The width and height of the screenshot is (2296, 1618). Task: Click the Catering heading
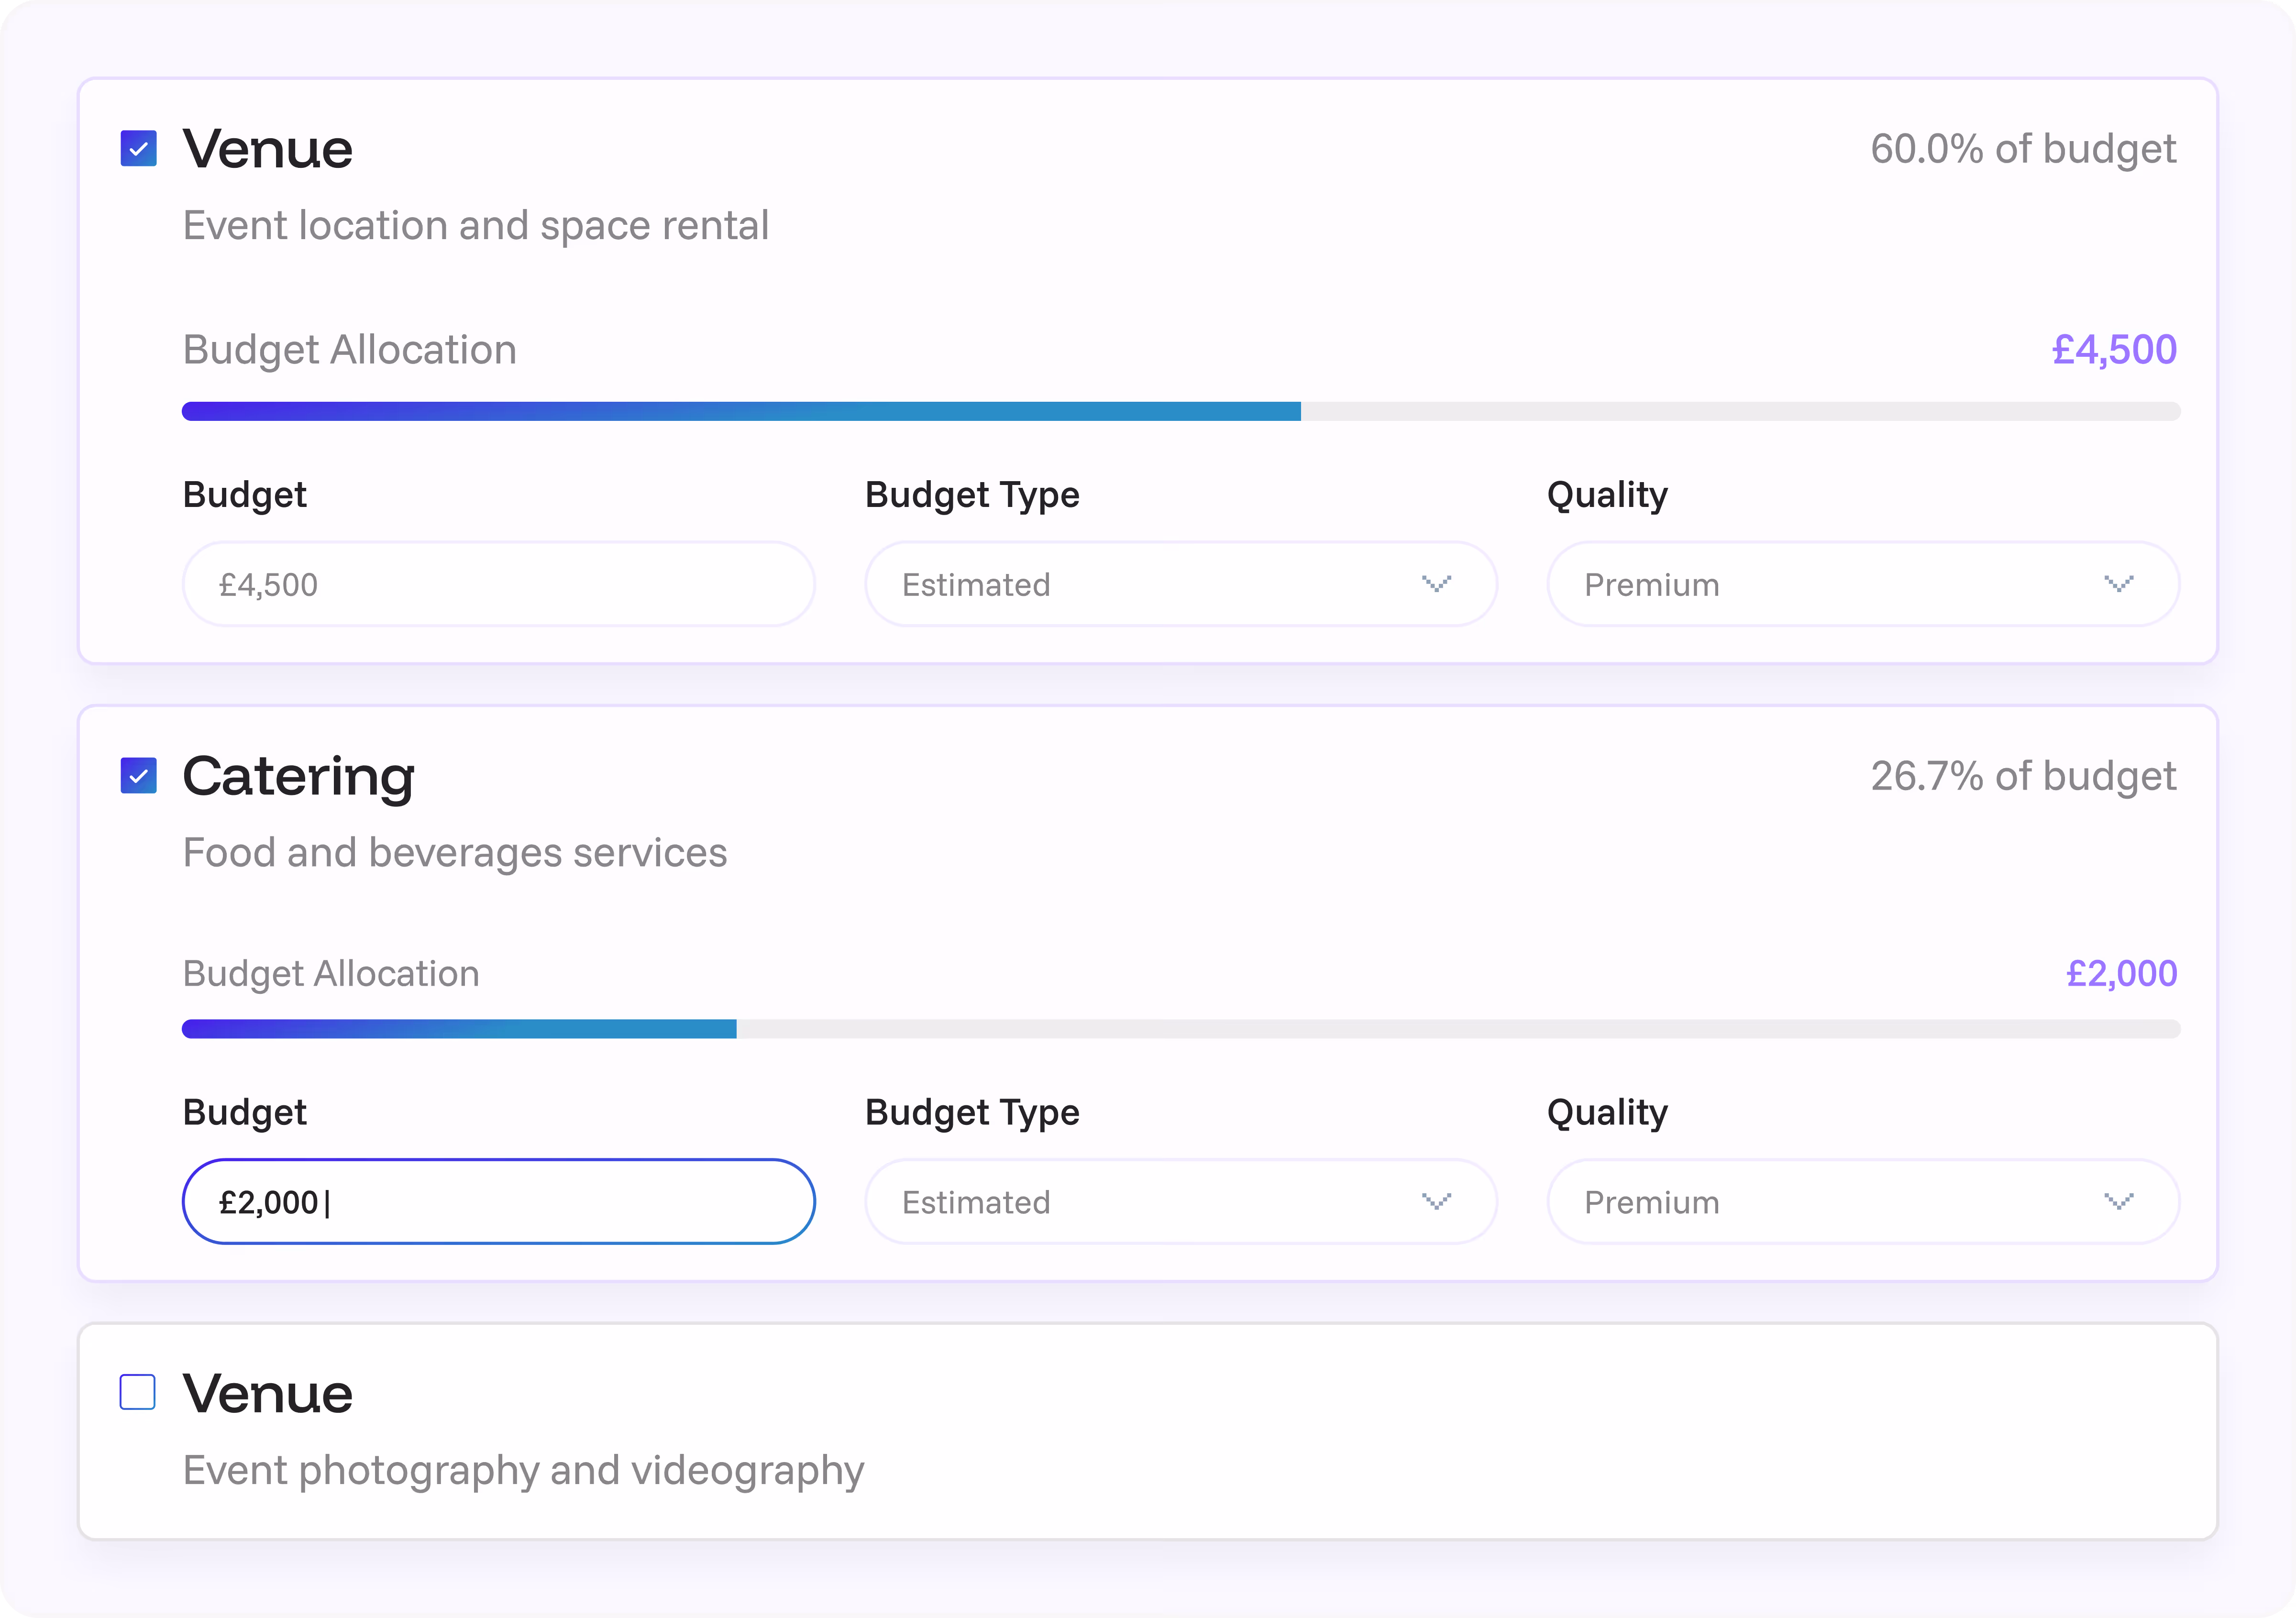(x=298, y=777)
